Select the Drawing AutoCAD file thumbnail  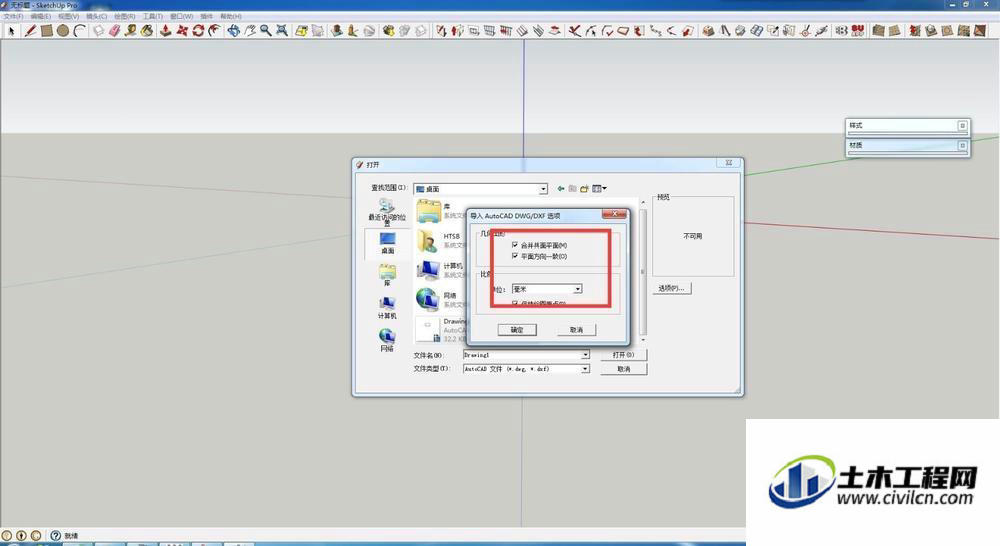pyautogui.click(x=427, y=329)
